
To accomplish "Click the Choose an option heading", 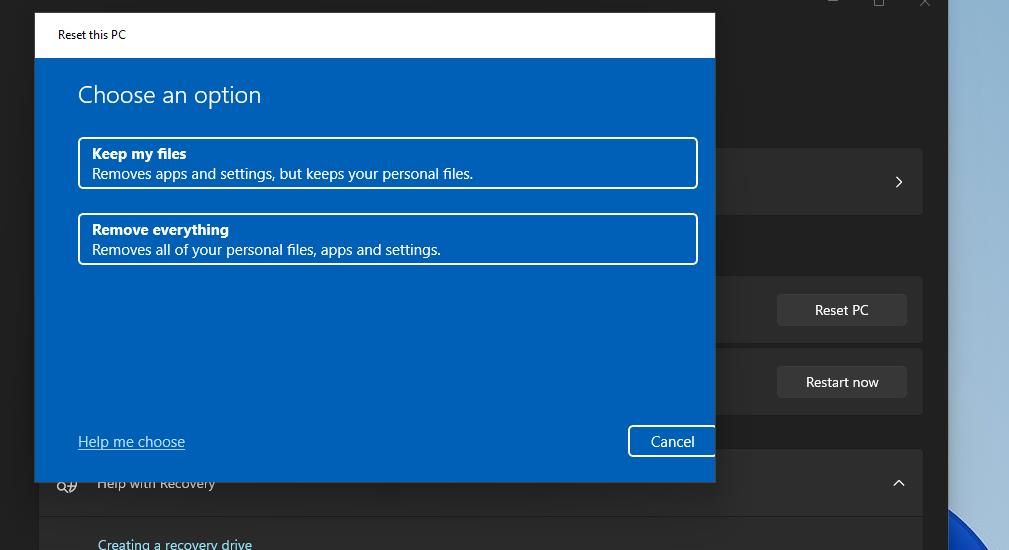I will coord(169,95).
